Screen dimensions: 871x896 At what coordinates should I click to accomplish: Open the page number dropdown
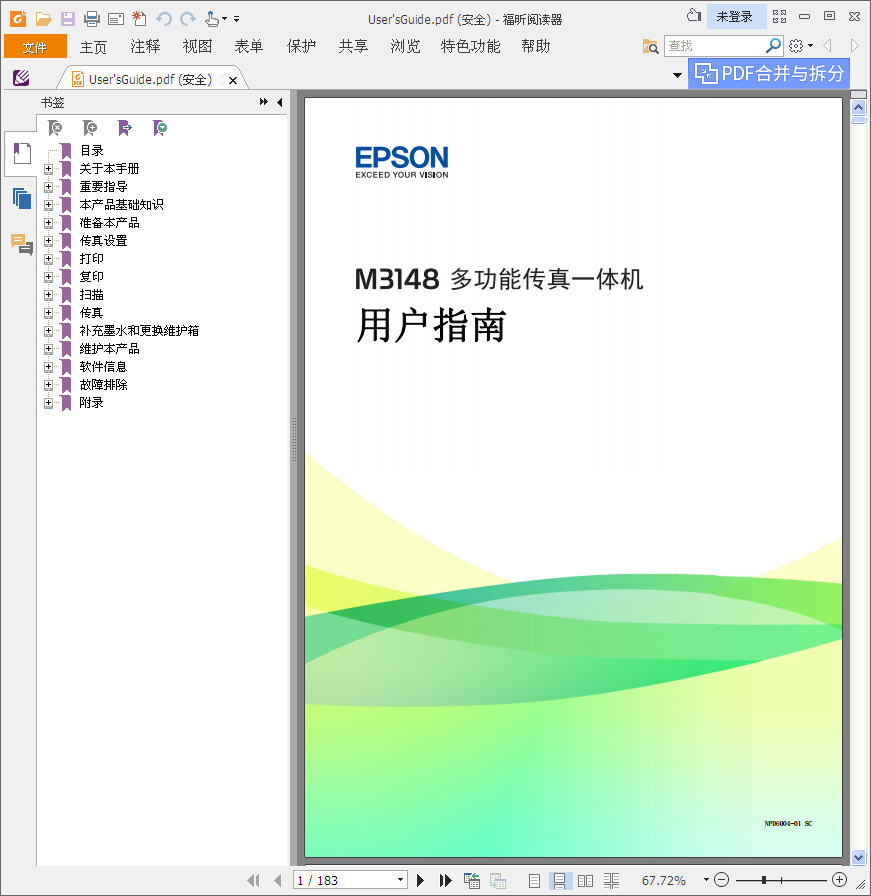[401, 880]
